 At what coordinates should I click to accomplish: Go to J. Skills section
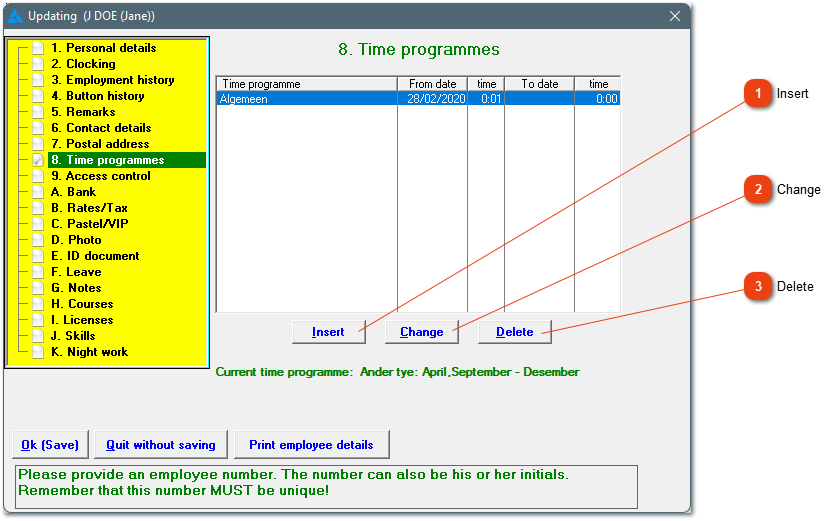(x=73, y=336)
